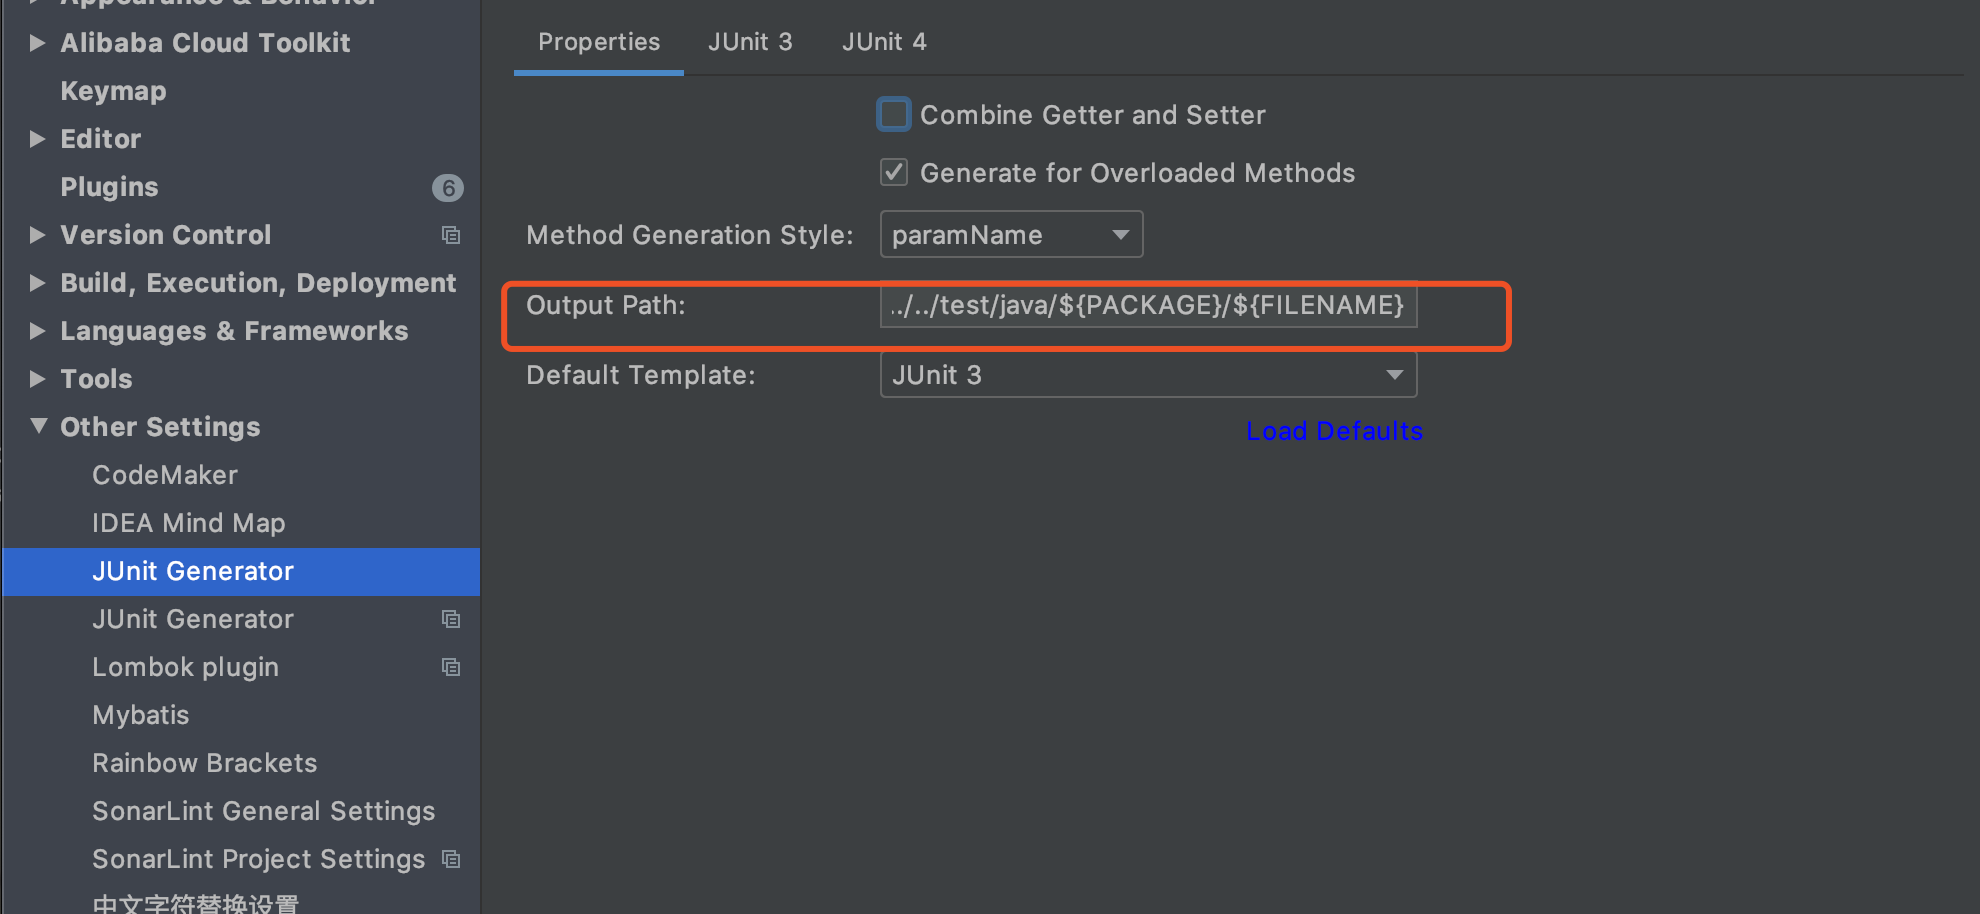
Task: Expand the Editor settings section
Action: [37, 139]
